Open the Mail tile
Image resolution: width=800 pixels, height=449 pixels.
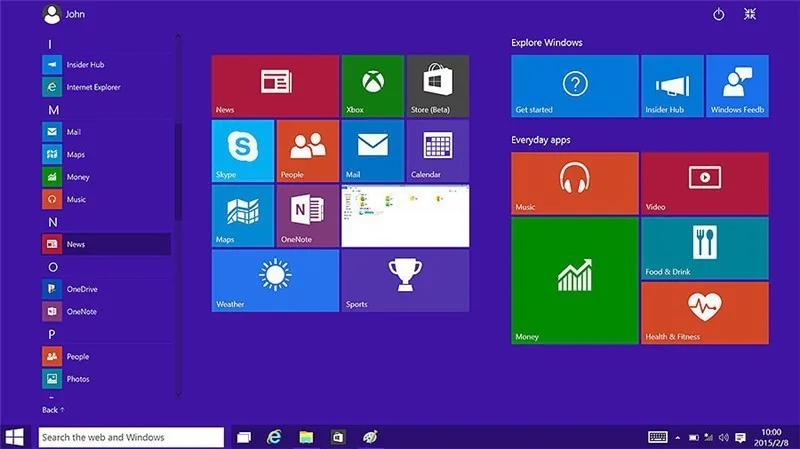coord(373,151)
